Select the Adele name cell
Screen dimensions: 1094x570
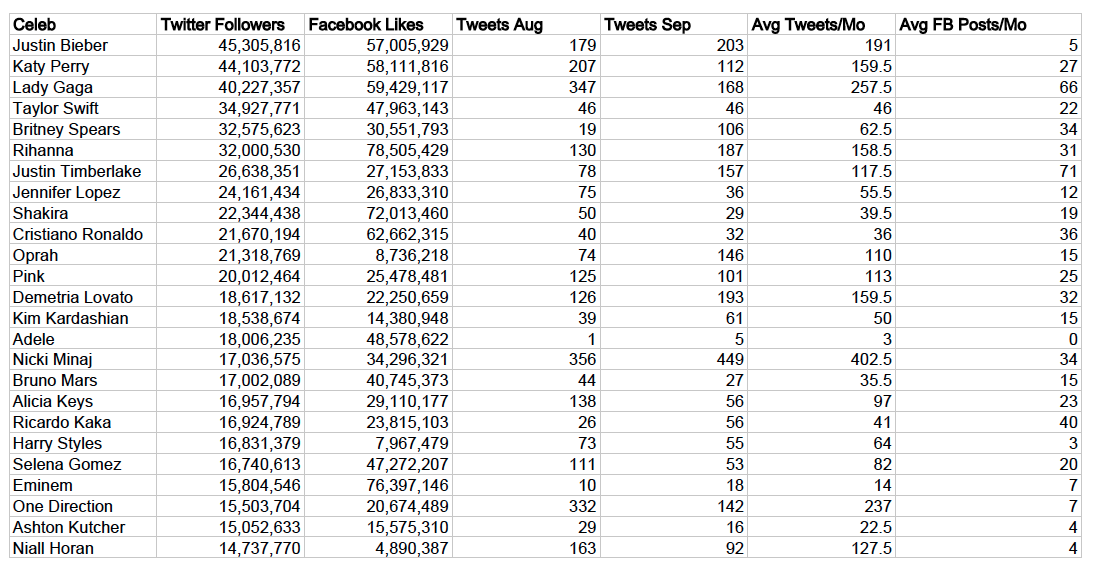click(x=83, y=339)
